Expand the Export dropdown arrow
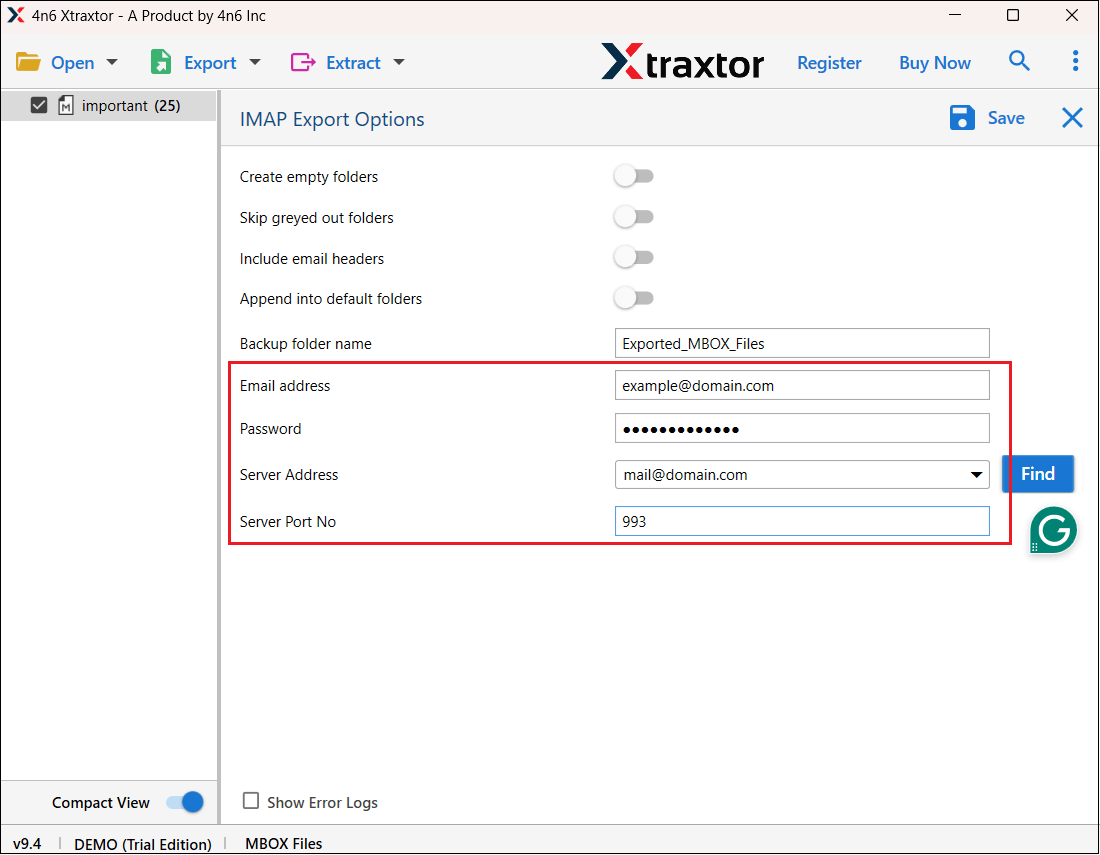1100x855 pixels. click(253, 62)
